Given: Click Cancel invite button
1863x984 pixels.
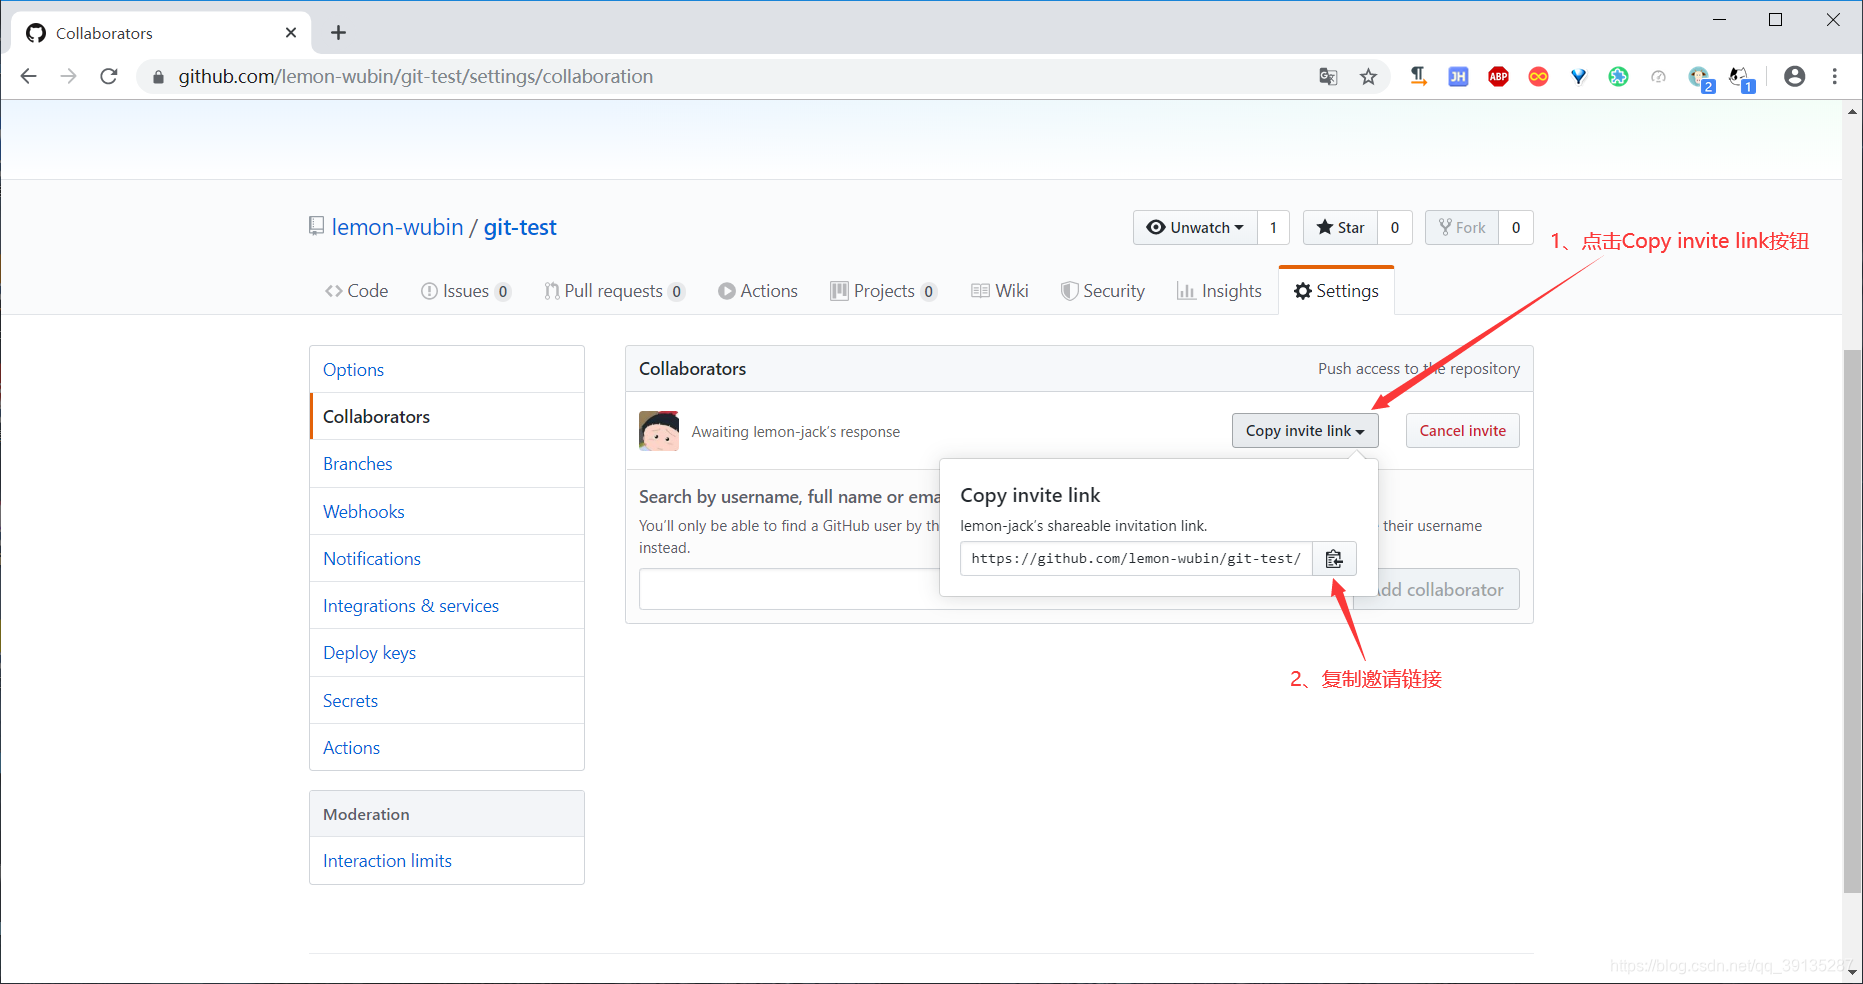Looking at the screenshot, I should 1462,431.
